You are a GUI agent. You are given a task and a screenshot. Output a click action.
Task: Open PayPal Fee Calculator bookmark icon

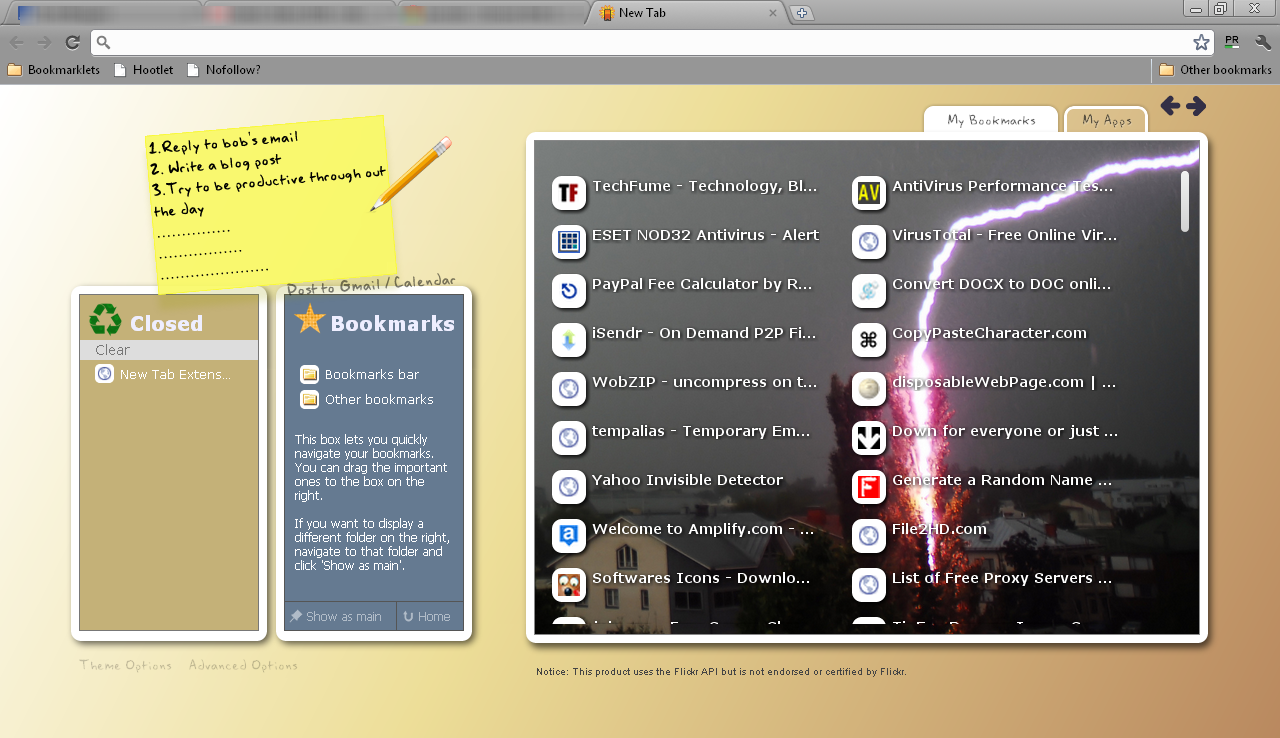[x=569, y=291]
